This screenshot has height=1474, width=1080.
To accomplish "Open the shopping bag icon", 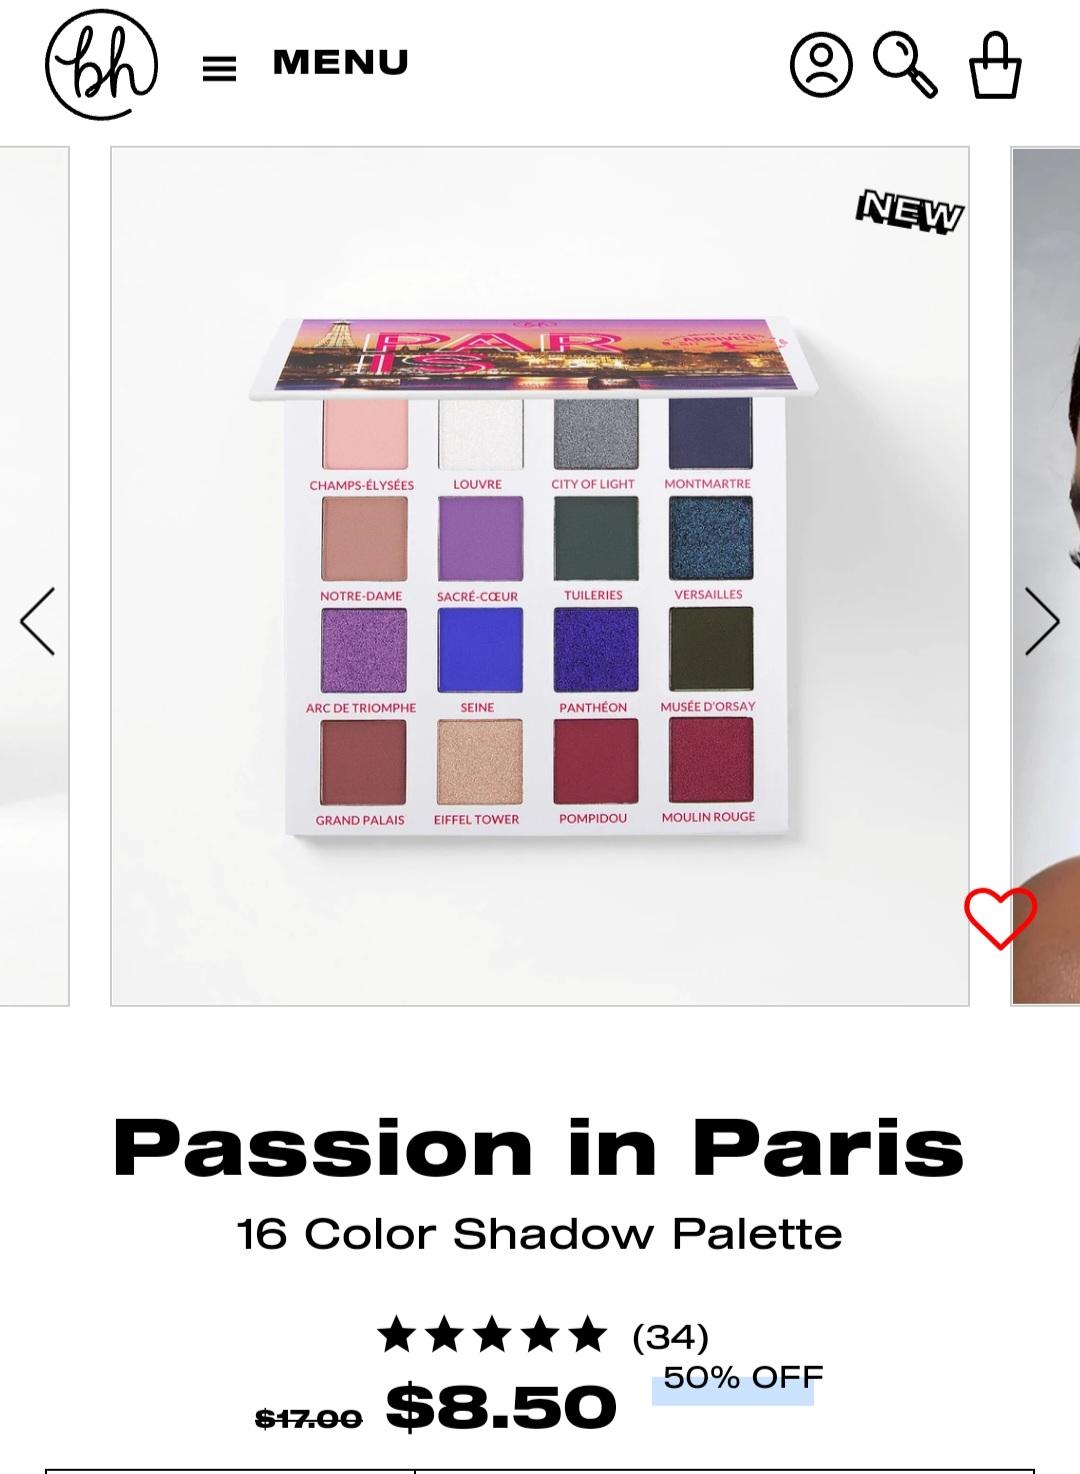I will coord(995,65).
